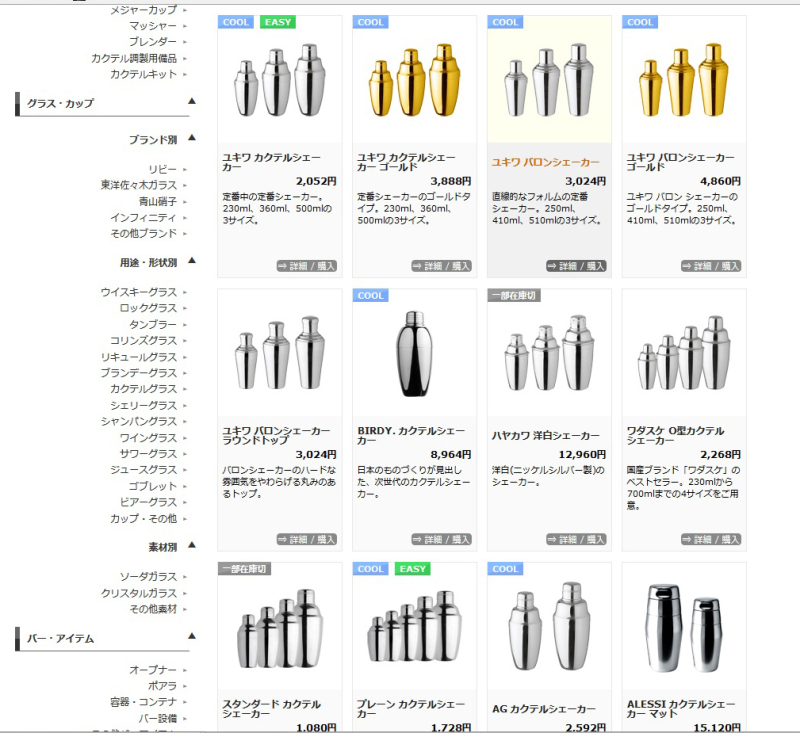
Task: Open the オープナー bar item link
Action: click(153, 670)
